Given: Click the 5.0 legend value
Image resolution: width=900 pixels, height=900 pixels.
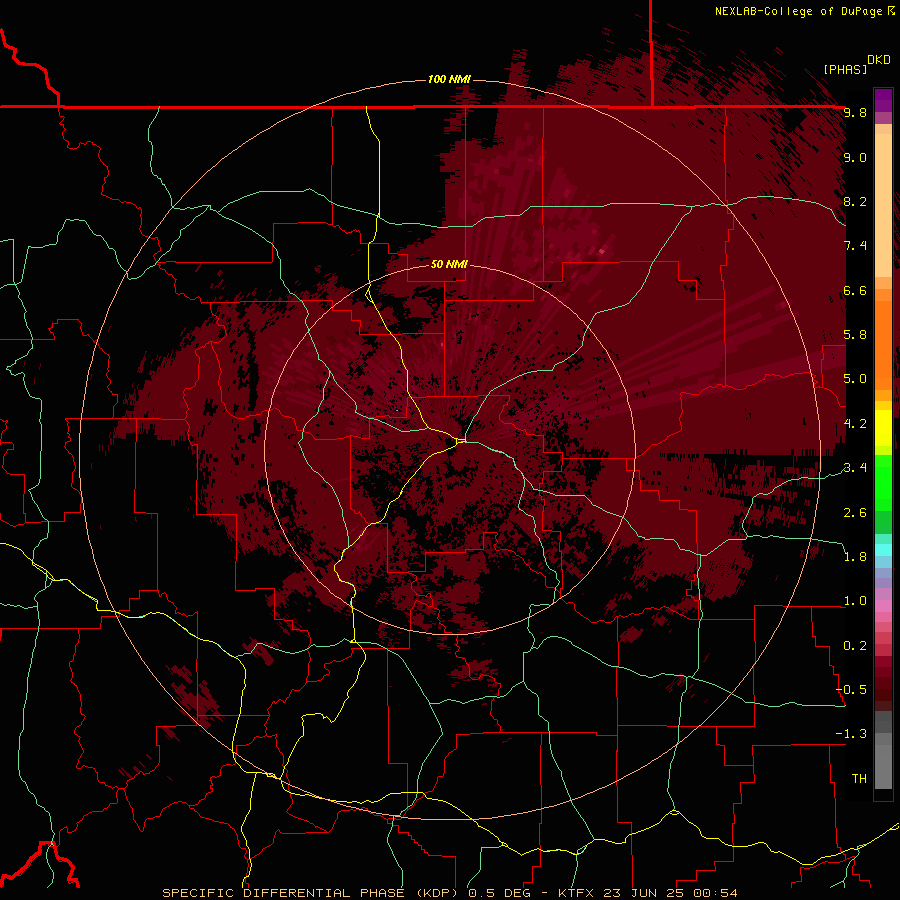Looking at the screenshot, I should point(855,379).
